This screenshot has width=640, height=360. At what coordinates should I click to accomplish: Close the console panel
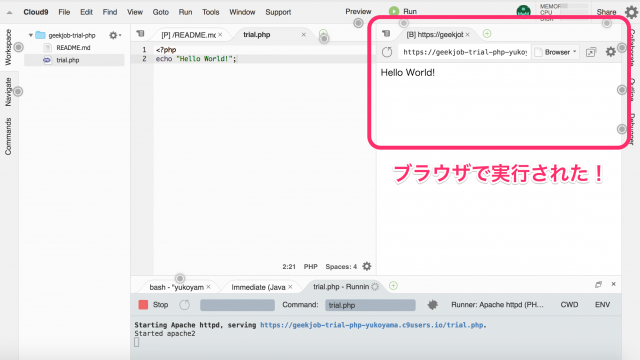613,284
